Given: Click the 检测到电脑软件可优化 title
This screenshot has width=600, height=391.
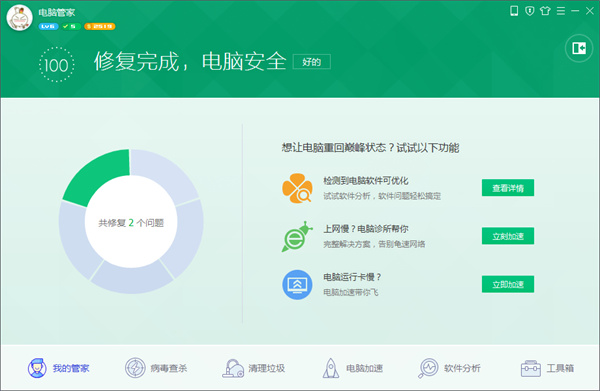Looking at the screenshot, I should 366,181.
